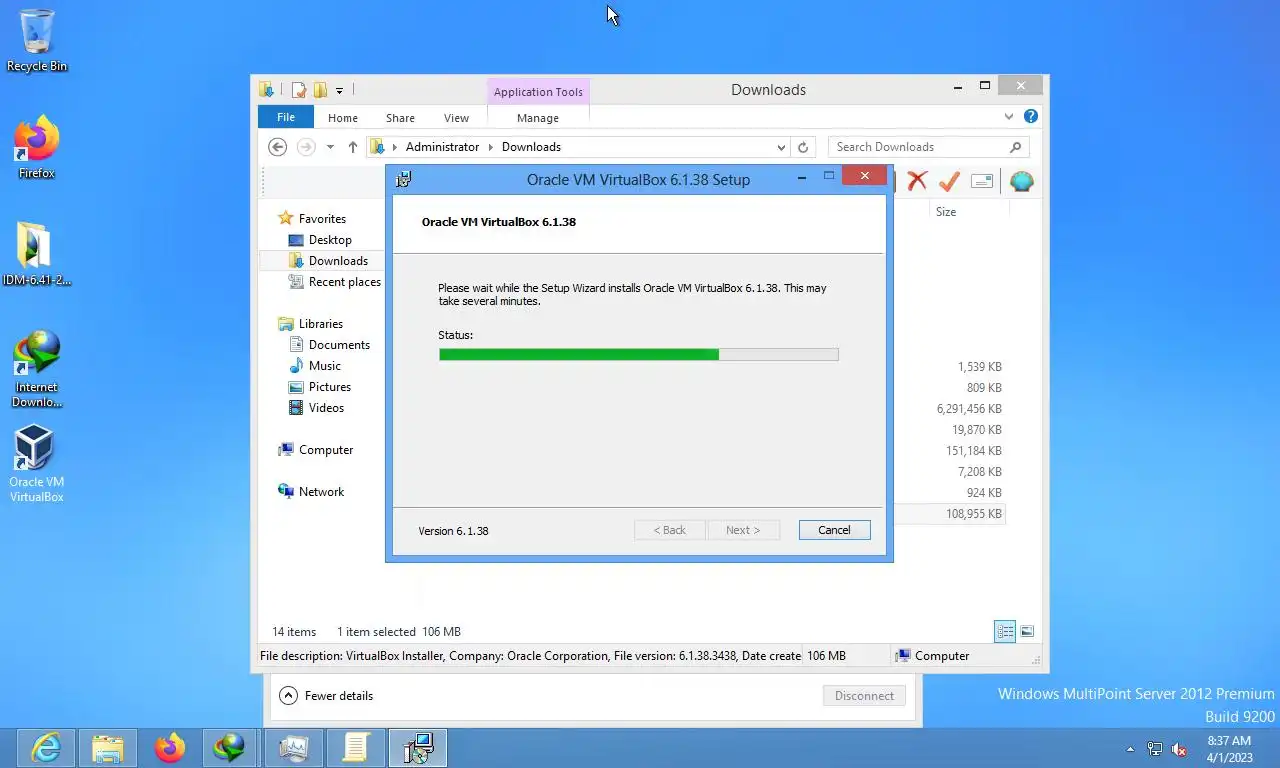The image size is (1280, 768).
Task: Click New folder icon in Explorer quick access toolbar
Action: (x=320, y=90)
